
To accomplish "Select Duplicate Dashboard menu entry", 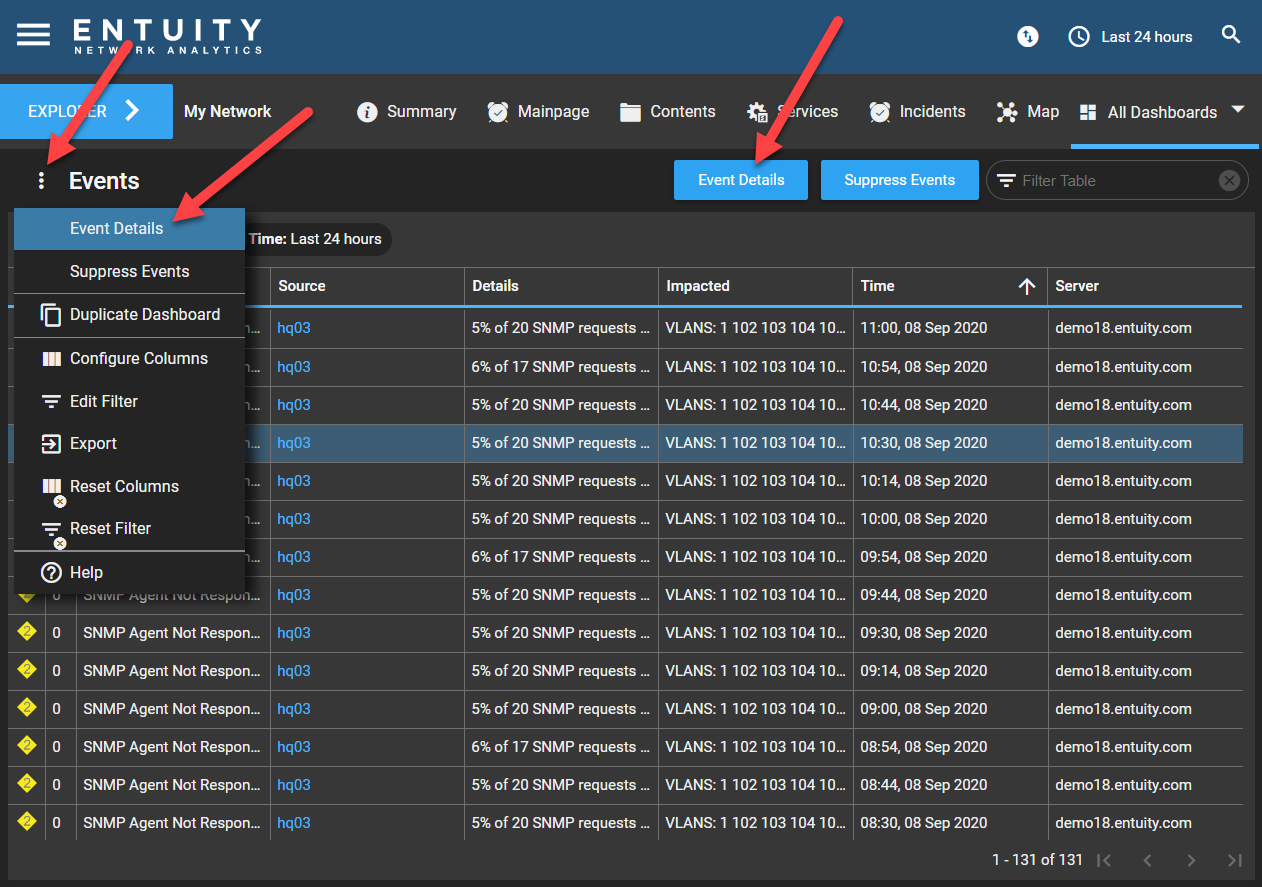I will point(129,315).
